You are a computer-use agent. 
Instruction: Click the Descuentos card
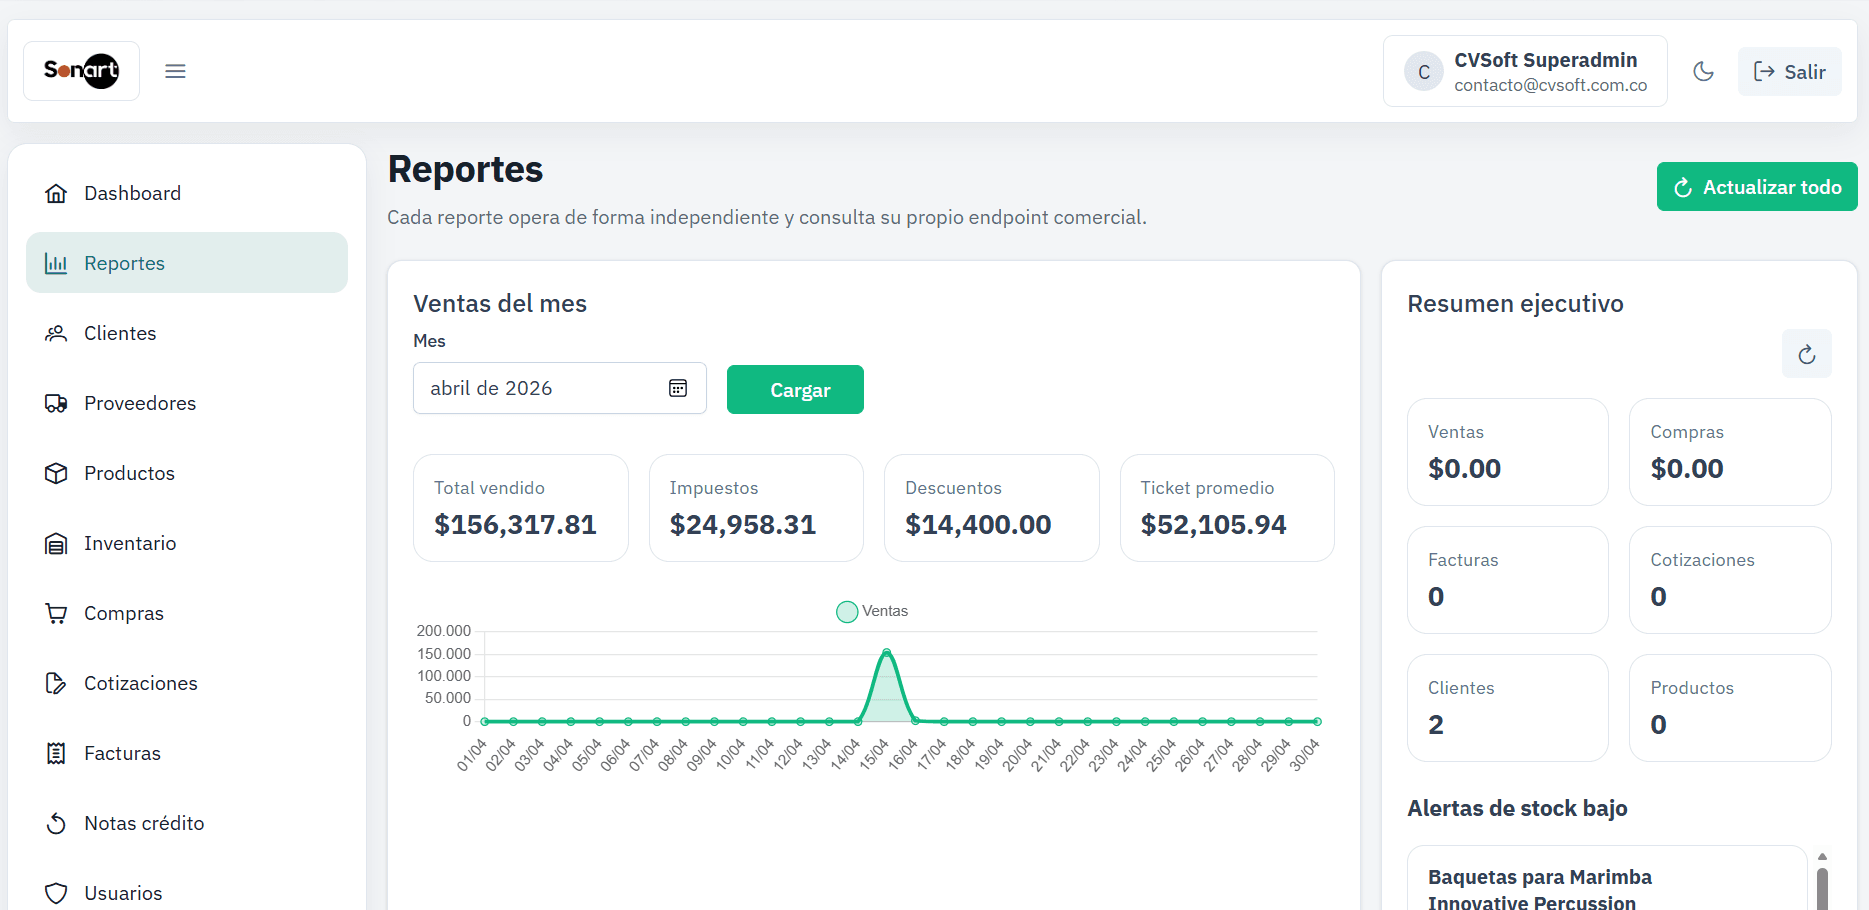(992, 508)
